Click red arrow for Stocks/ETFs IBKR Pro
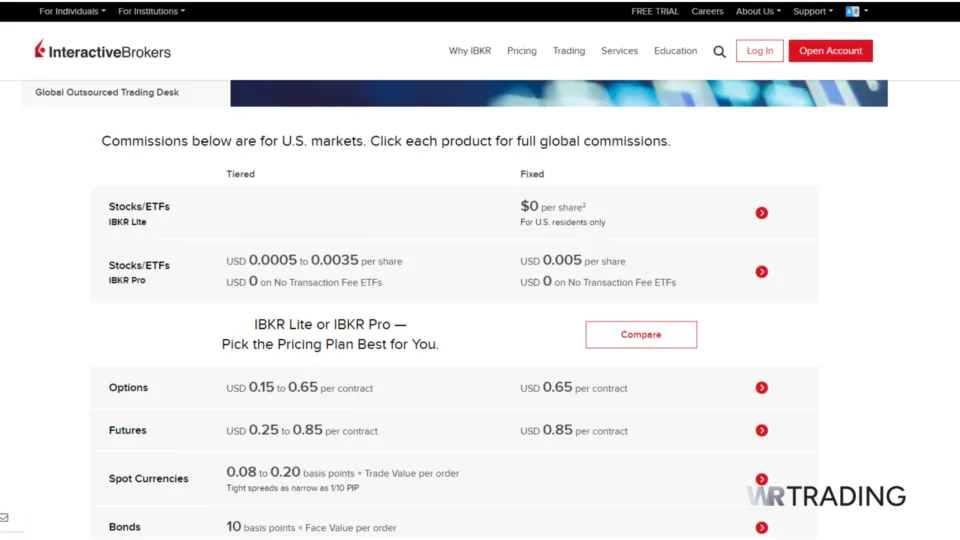This screenshot has height=540, width=960. pyautogui.click(x=762, y=272)
